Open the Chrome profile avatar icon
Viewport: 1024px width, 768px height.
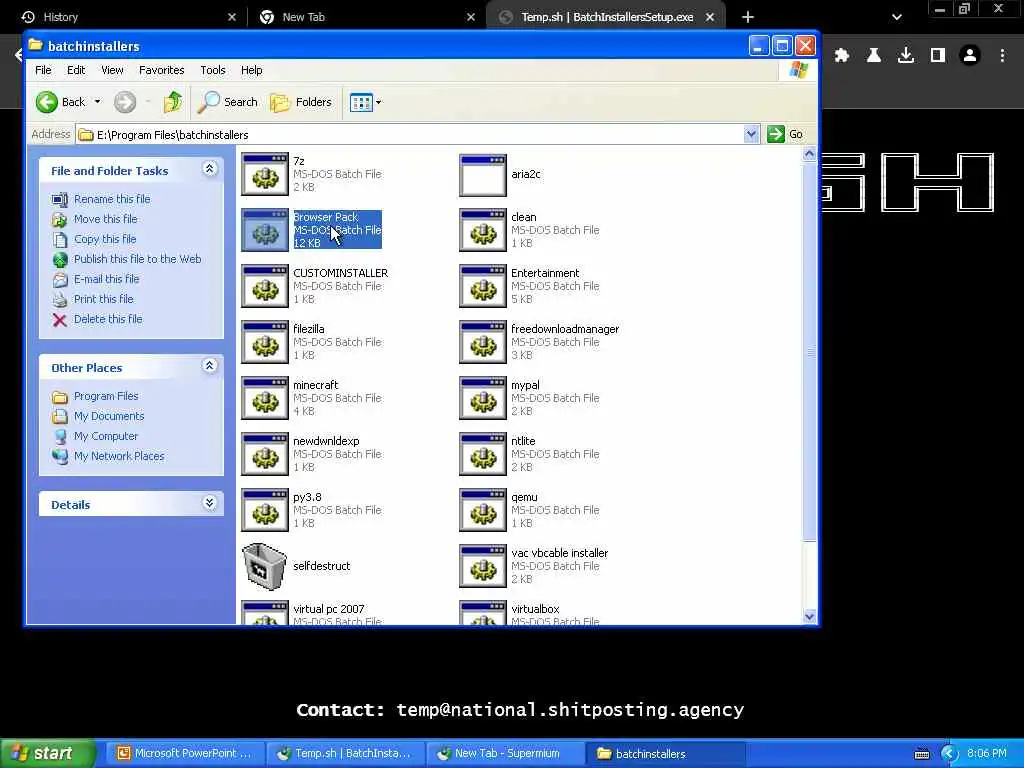coord(970,56)
